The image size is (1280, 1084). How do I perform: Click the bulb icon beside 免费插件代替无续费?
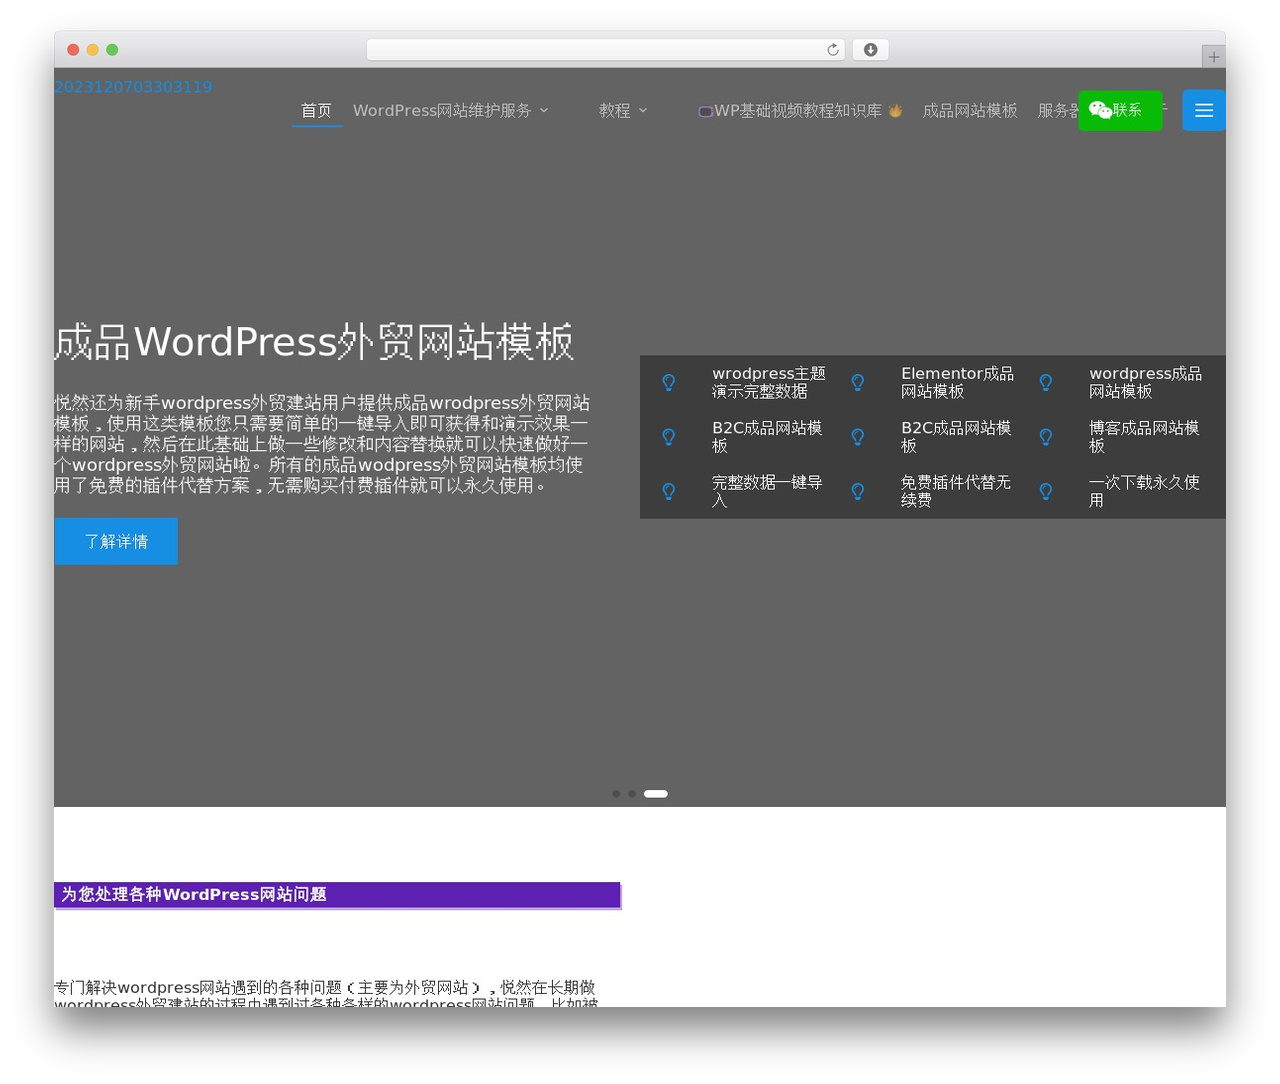[x=857, y=491]
